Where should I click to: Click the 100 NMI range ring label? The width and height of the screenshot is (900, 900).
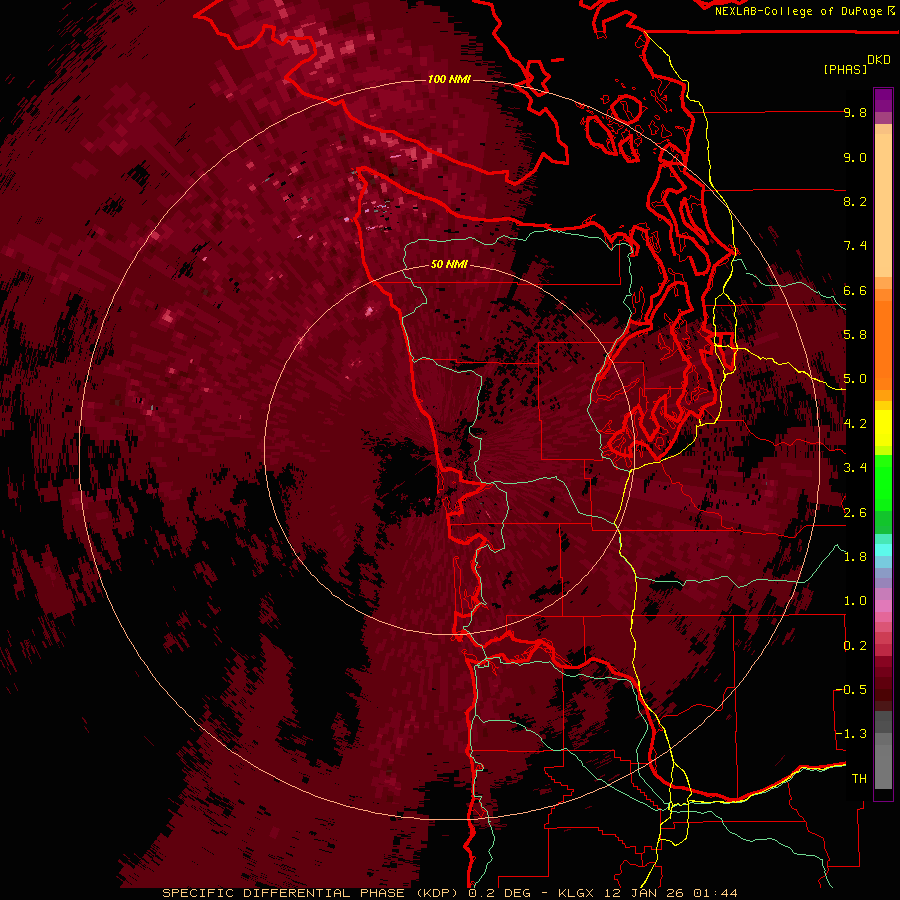(449, 79)
